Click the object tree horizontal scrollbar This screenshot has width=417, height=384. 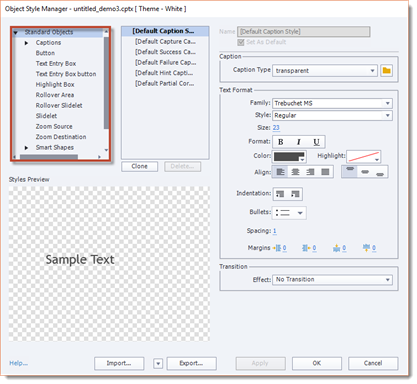[49, 157]
